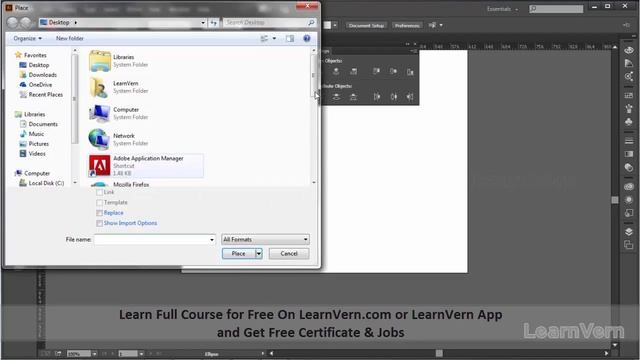Open the Symbols panel icon
Screen dimensions: 640x360
pos(629,122)
